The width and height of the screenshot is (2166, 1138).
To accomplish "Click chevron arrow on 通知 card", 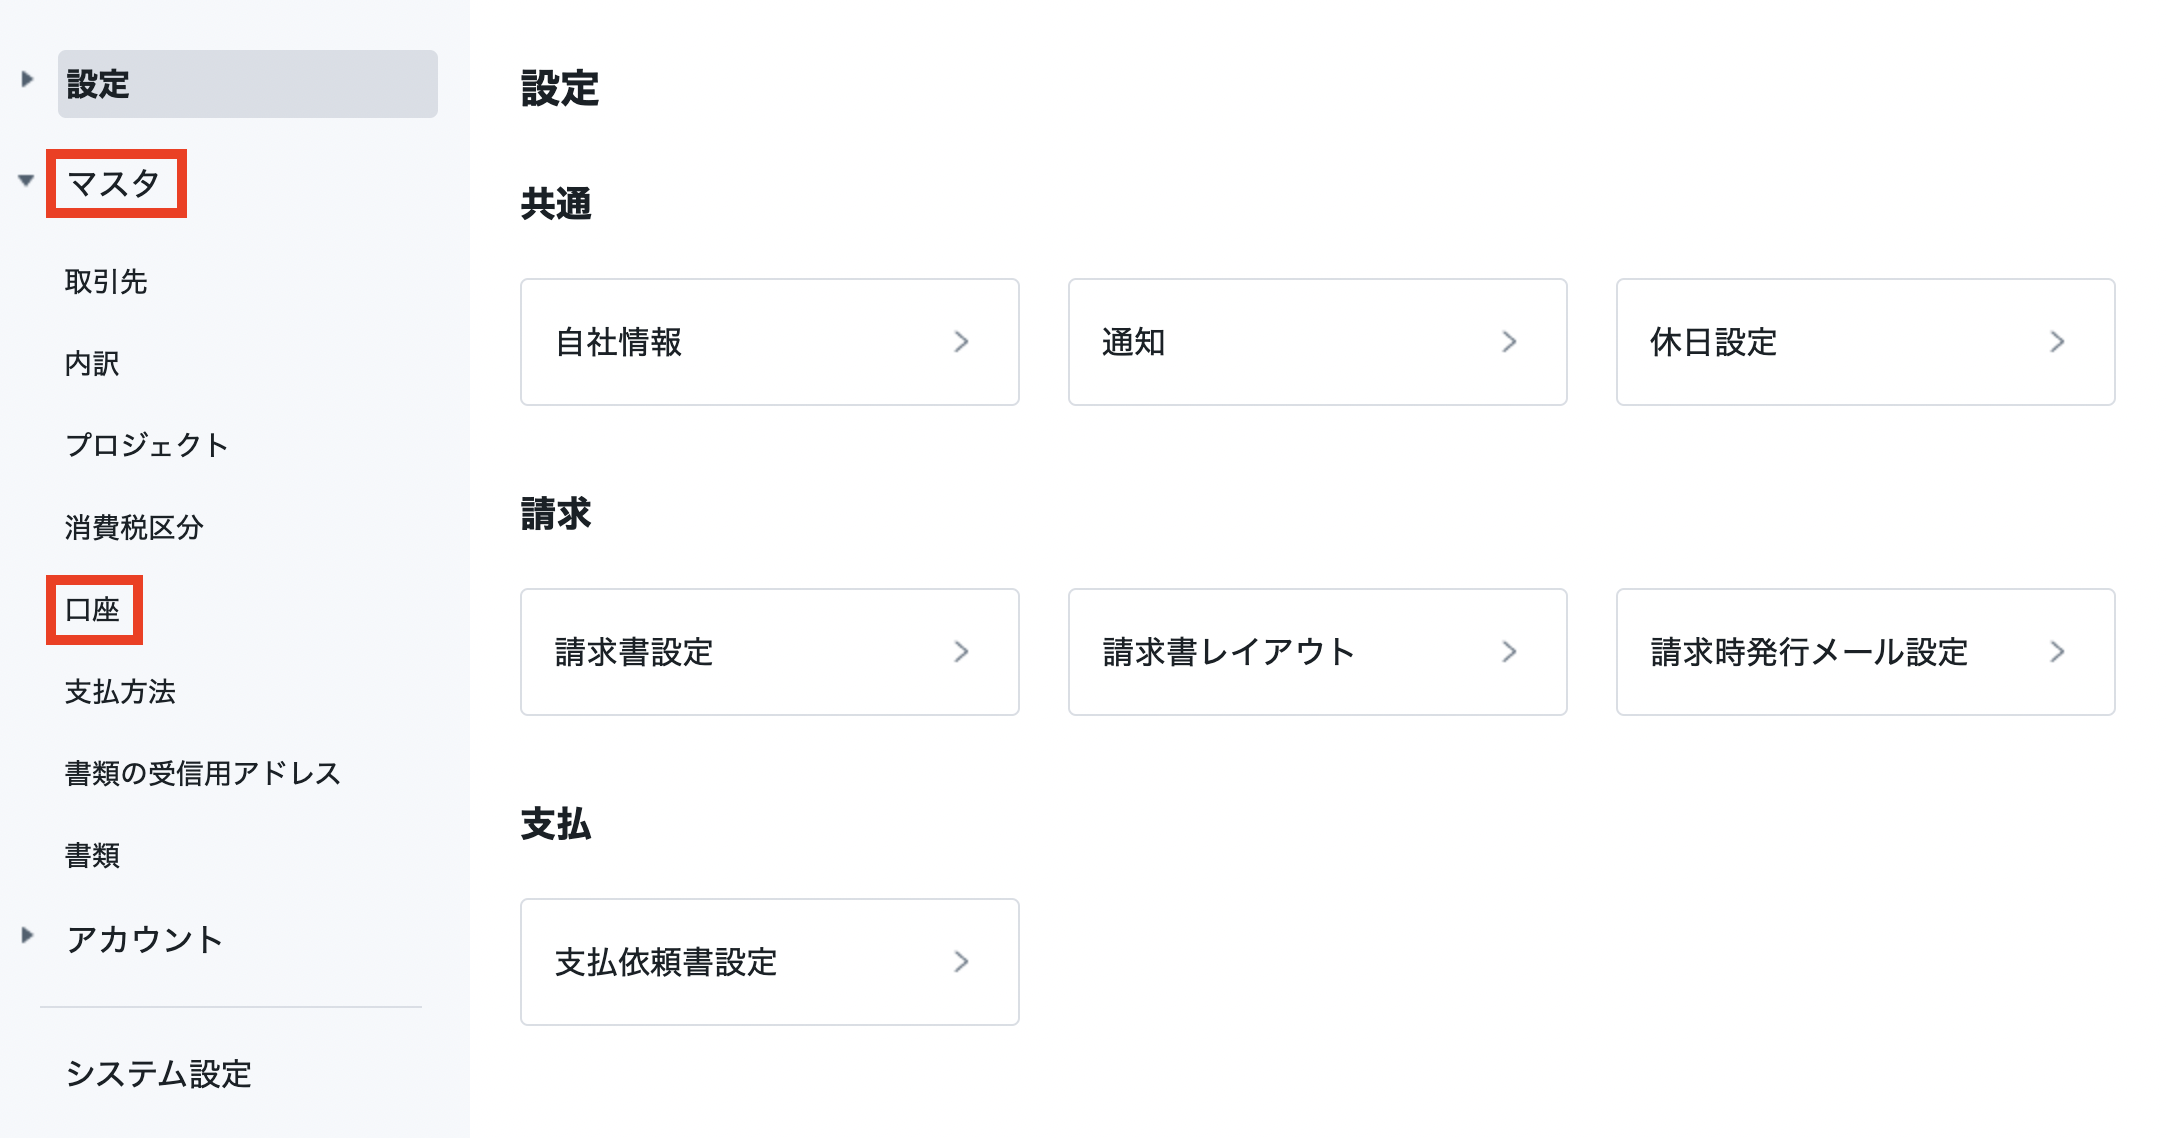I will (1509, 342).
